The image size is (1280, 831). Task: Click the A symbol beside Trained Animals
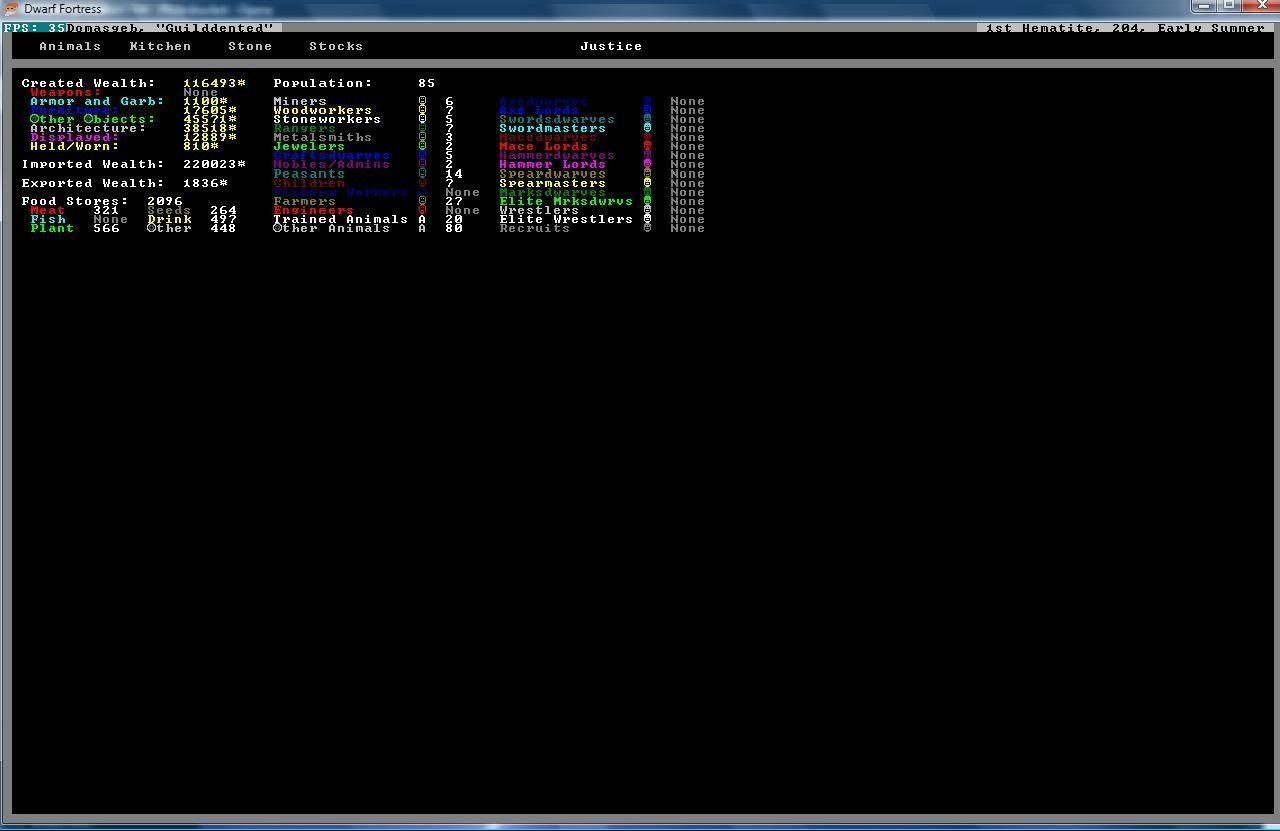422,219
